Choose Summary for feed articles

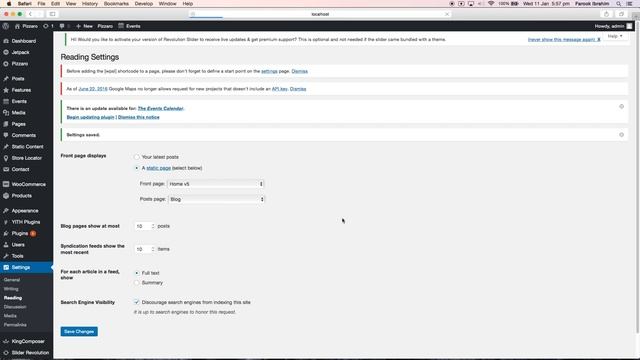(x=137, y=282)
